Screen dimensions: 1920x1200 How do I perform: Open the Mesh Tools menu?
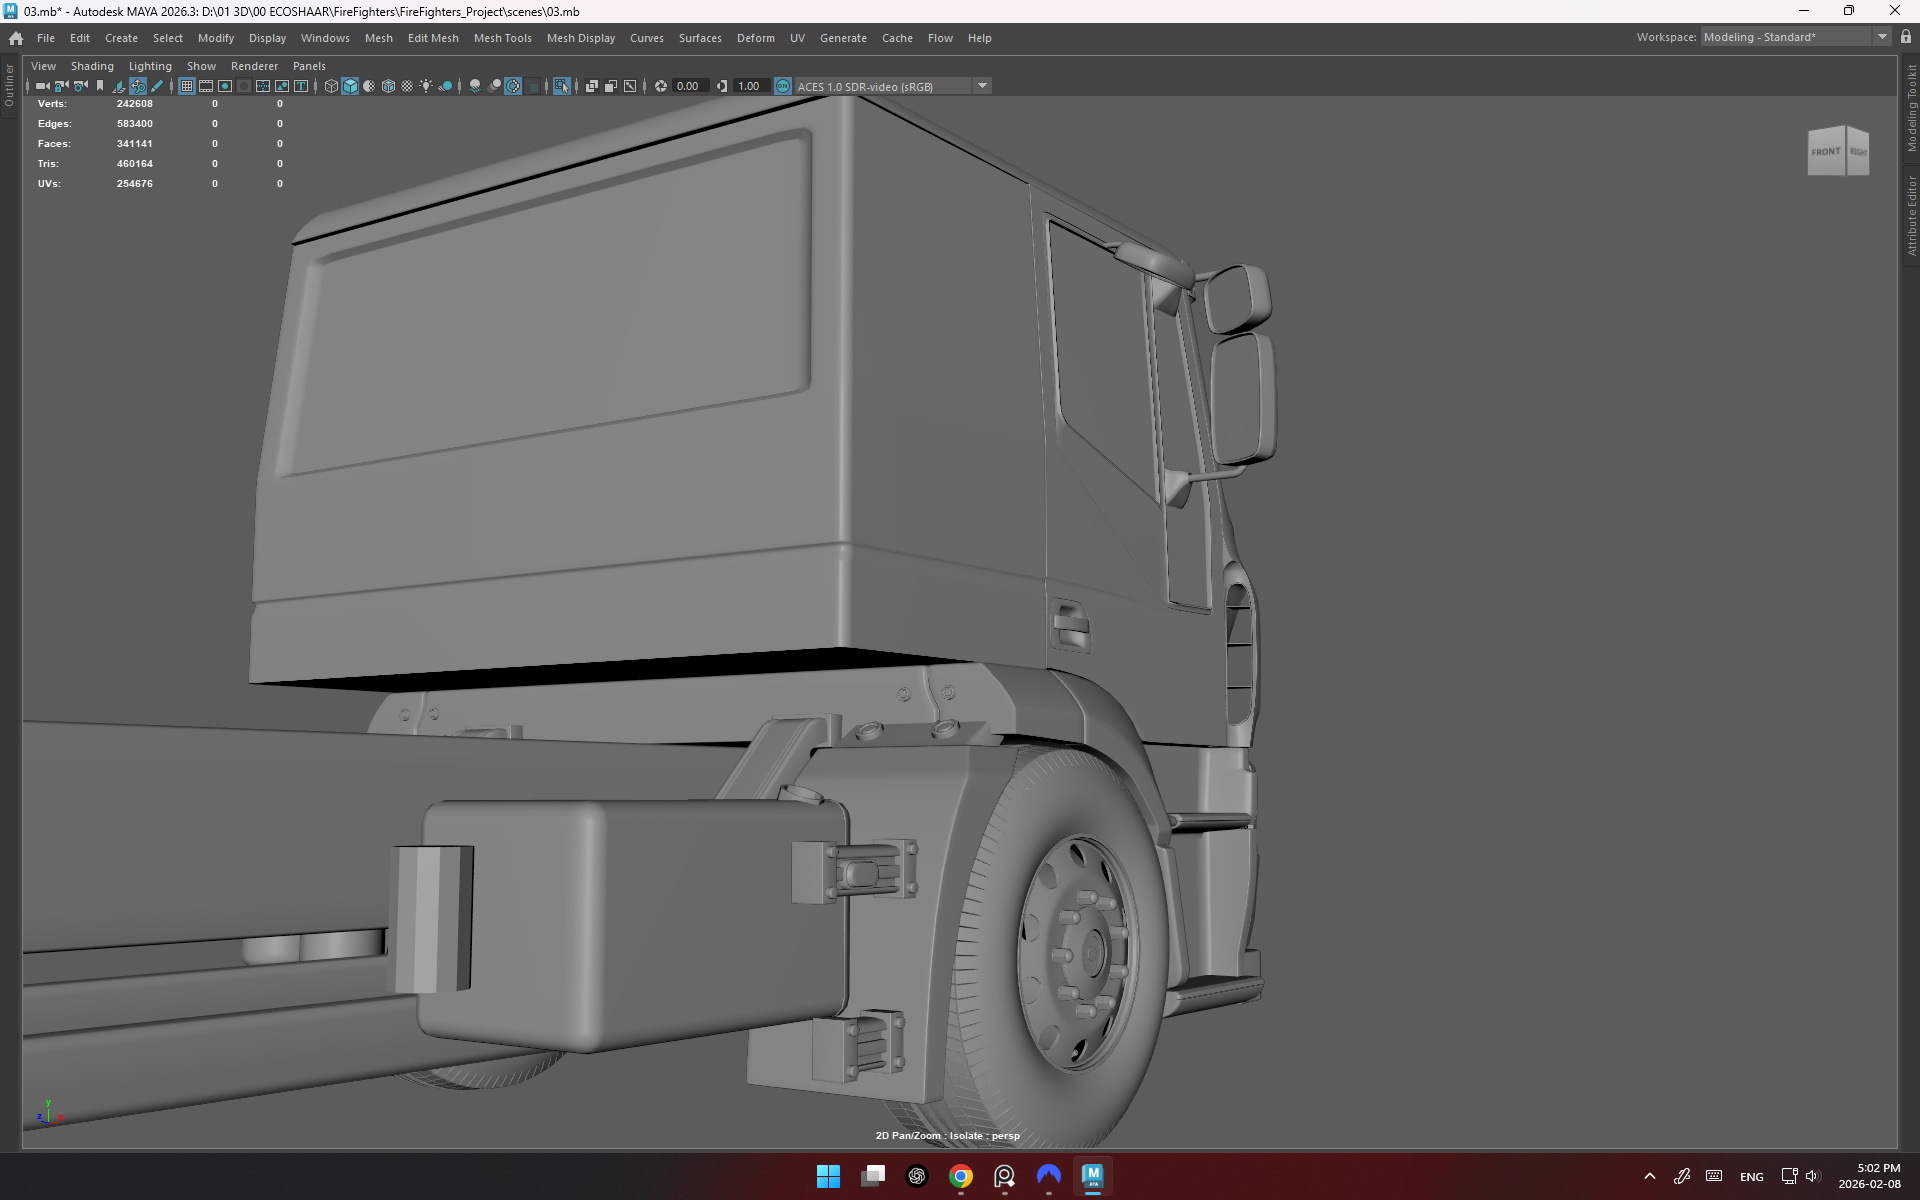[x=502, y=38]
